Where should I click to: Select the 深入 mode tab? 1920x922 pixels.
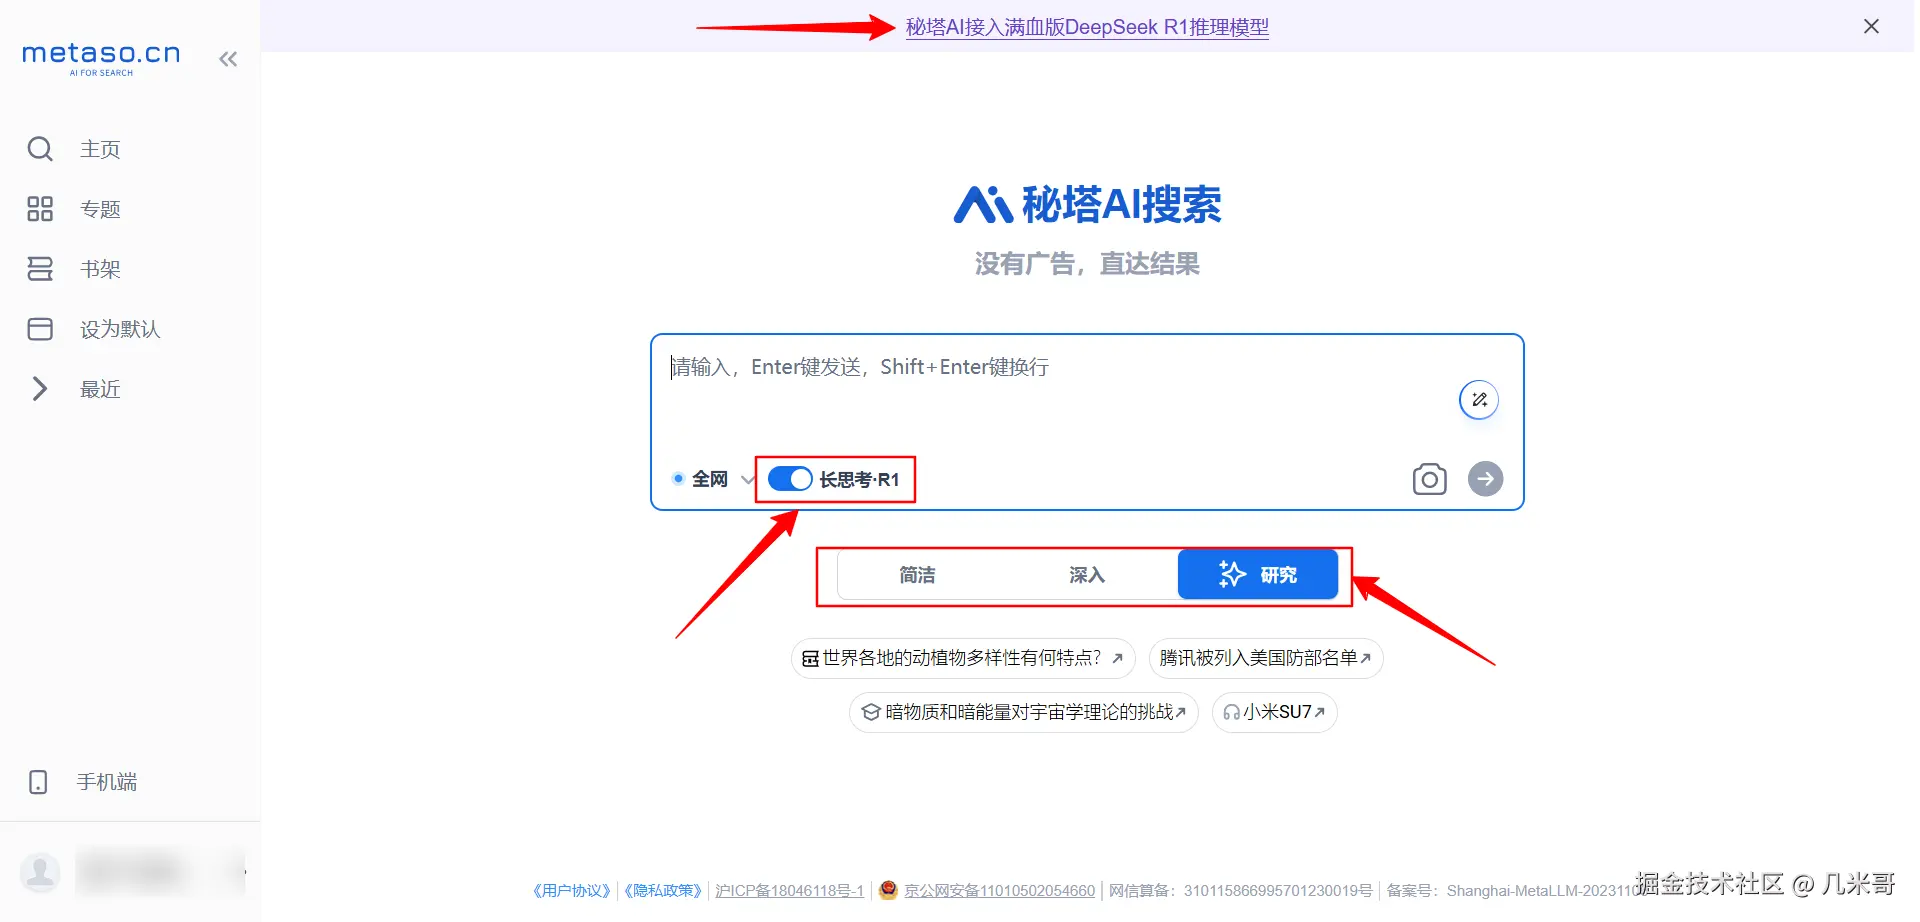(x=1087, y=575)
